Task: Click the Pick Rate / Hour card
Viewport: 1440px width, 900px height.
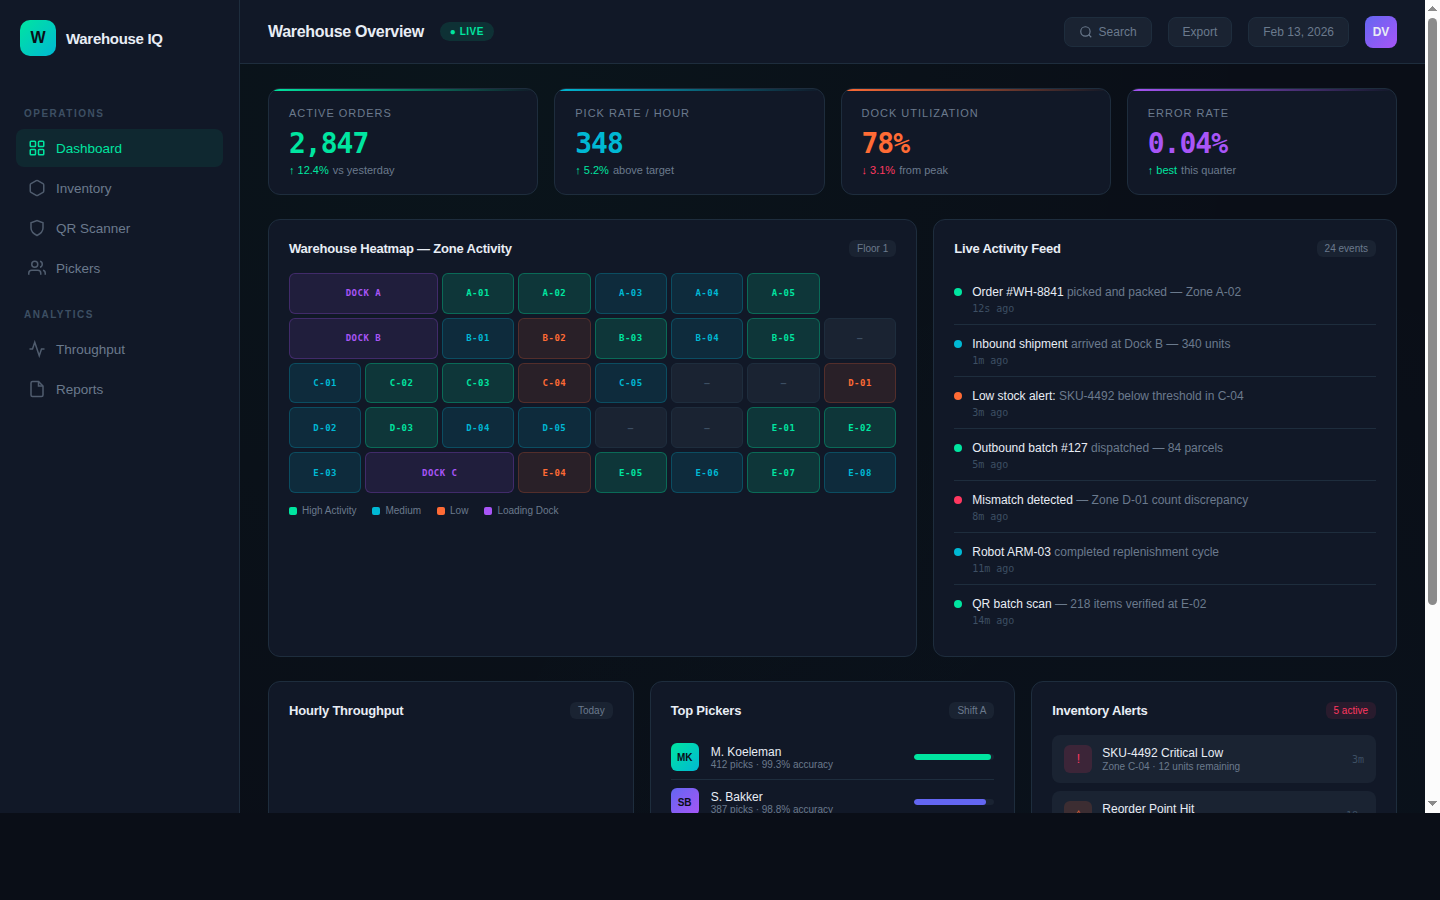Action: pyautogui.click(x=689, y=141)
